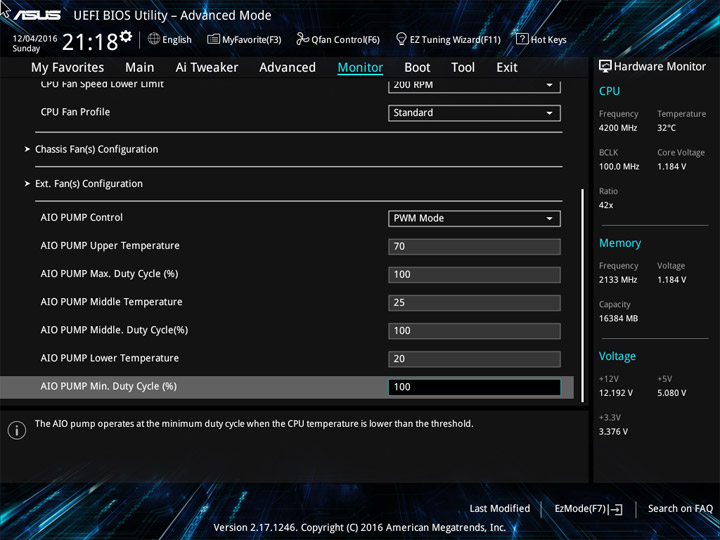Viewport: 720px width, 540px height.
Task: Click the AIO PUMP Upper Temperature field
Action: [x=474, y=247]
